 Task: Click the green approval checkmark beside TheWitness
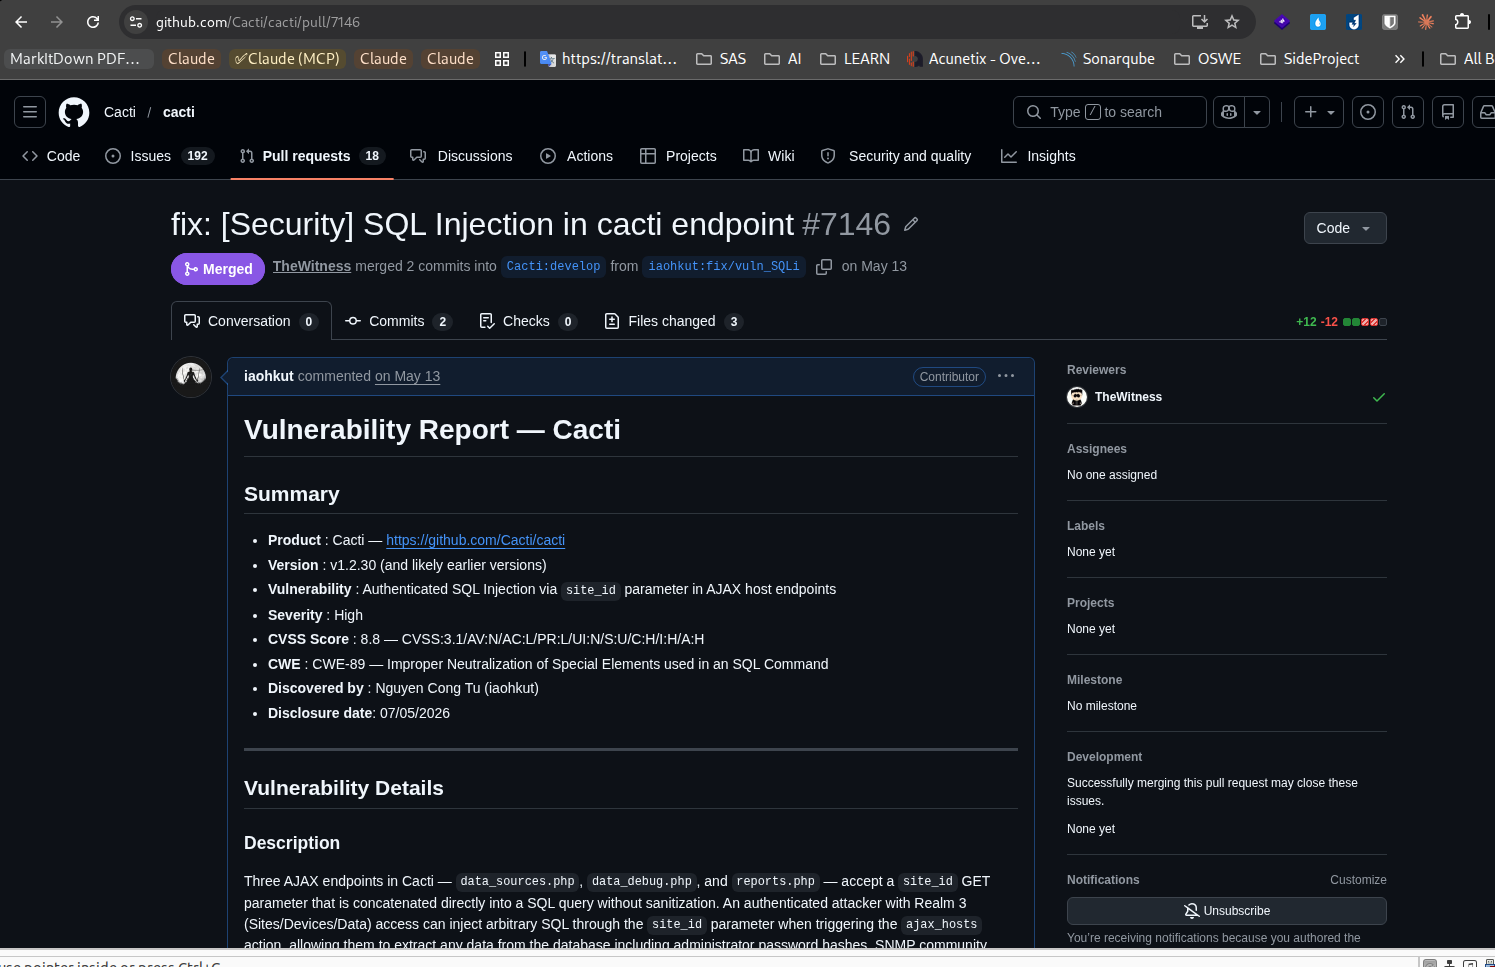[1379, 397]
